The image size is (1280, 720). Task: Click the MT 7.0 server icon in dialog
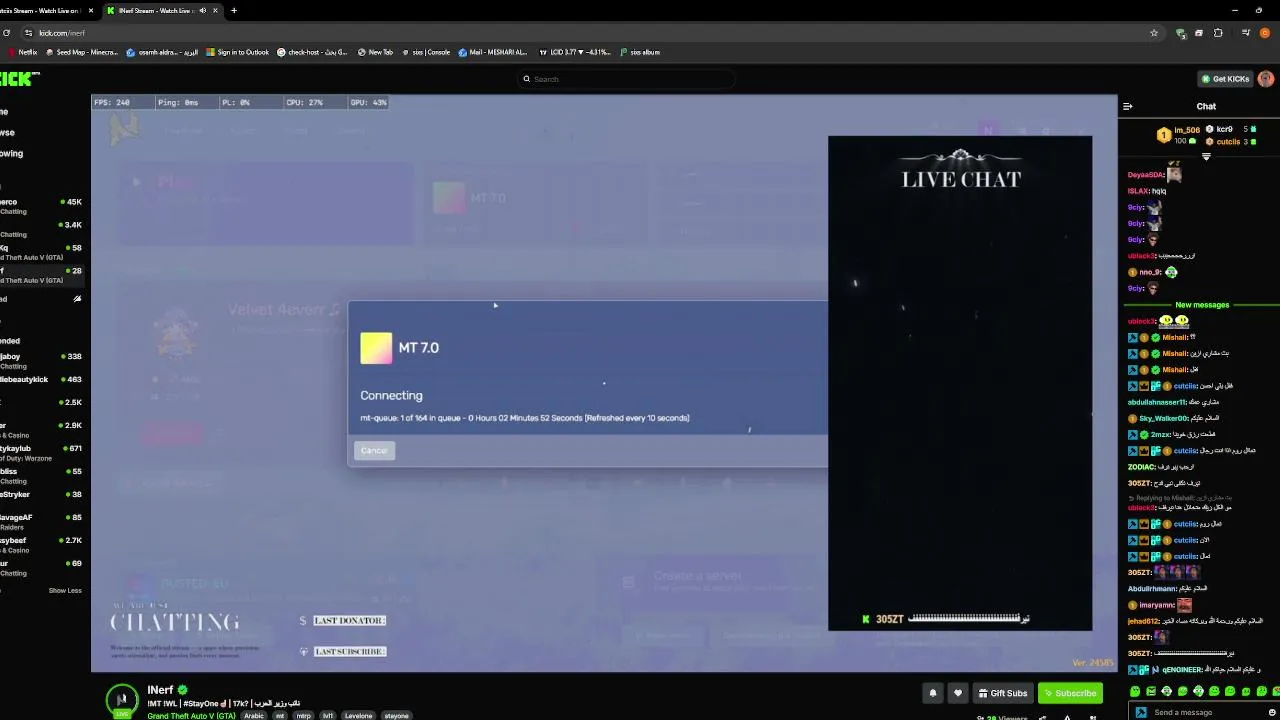[x=376, y=348]
